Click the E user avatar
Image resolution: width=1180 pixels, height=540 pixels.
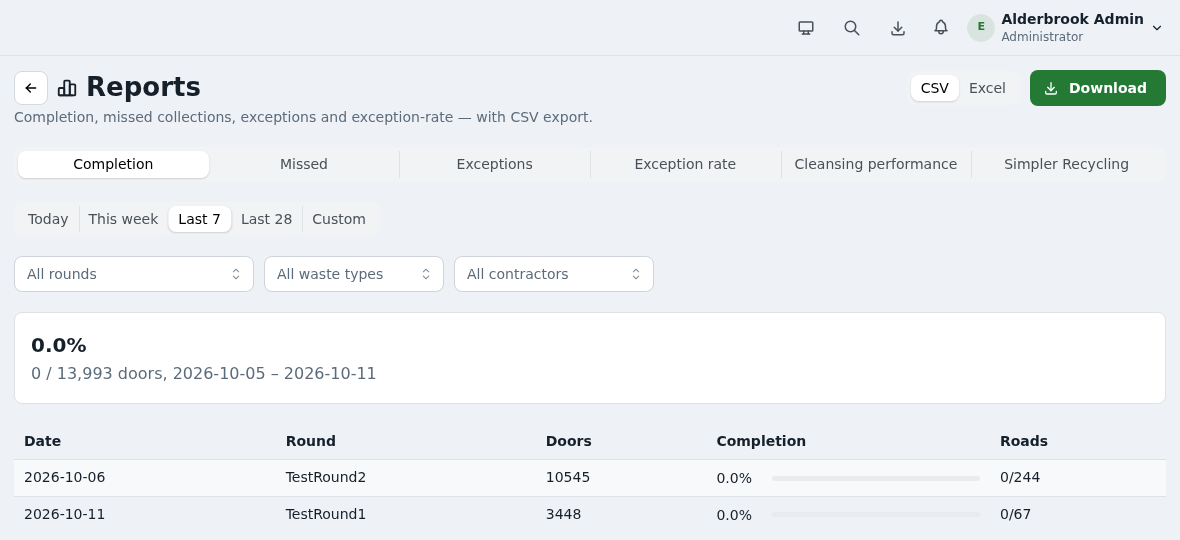click(981, 28)
